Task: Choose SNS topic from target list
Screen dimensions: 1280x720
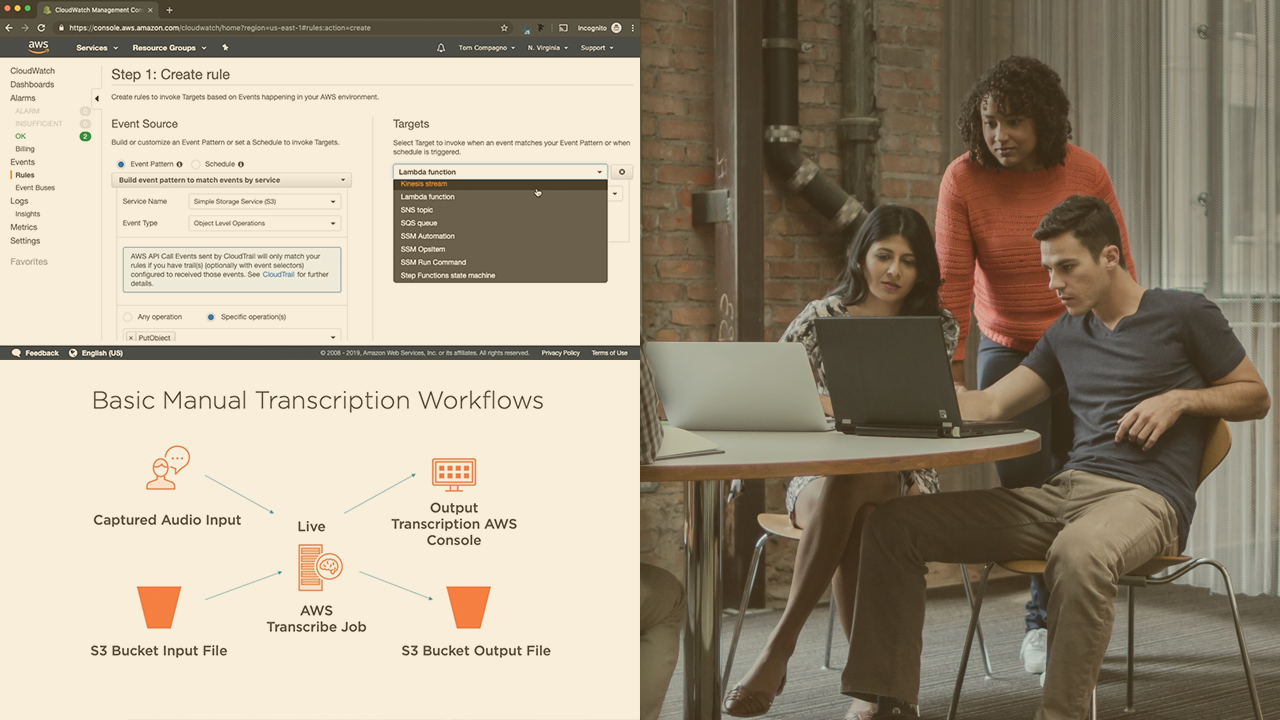Action: click(500, 210)
